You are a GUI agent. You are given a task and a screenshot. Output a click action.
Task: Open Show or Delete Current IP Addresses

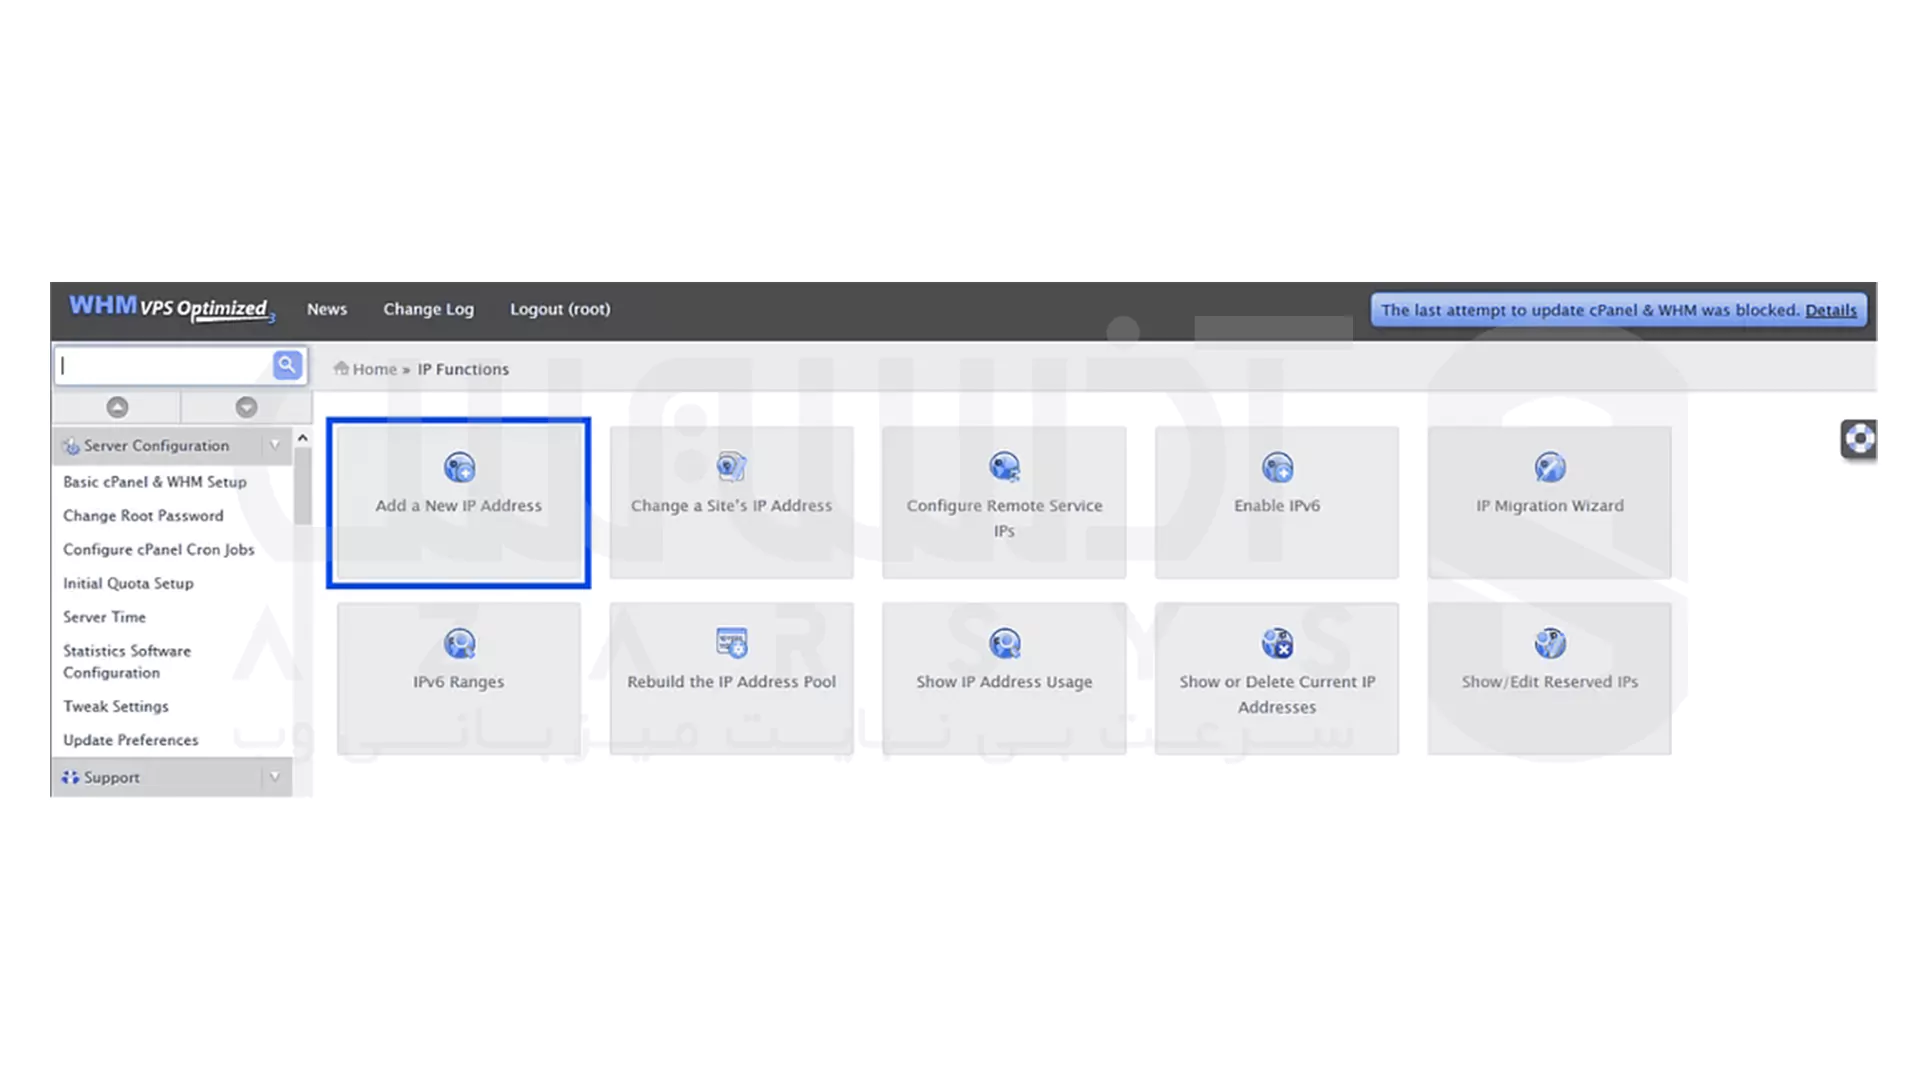pyautogui.click(x=1277, y=644)
